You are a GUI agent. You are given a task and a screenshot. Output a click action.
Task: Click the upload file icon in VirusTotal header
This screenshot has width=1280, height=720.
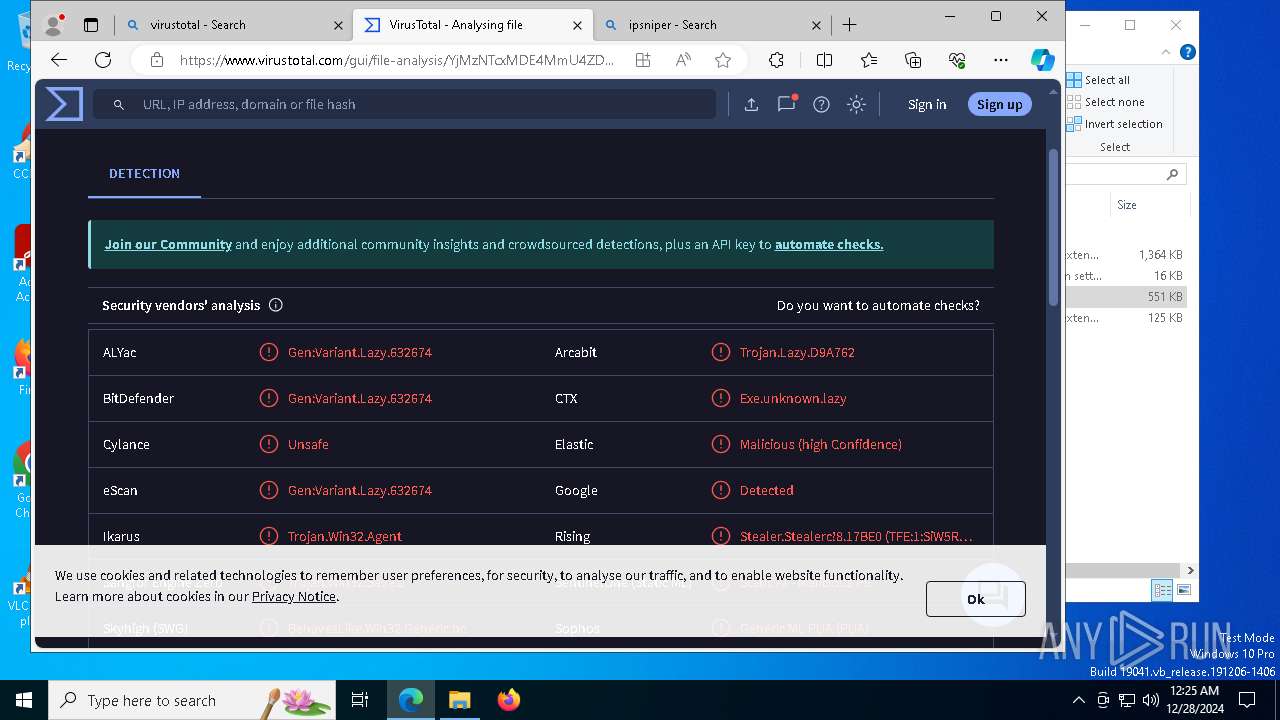(751, 104)
